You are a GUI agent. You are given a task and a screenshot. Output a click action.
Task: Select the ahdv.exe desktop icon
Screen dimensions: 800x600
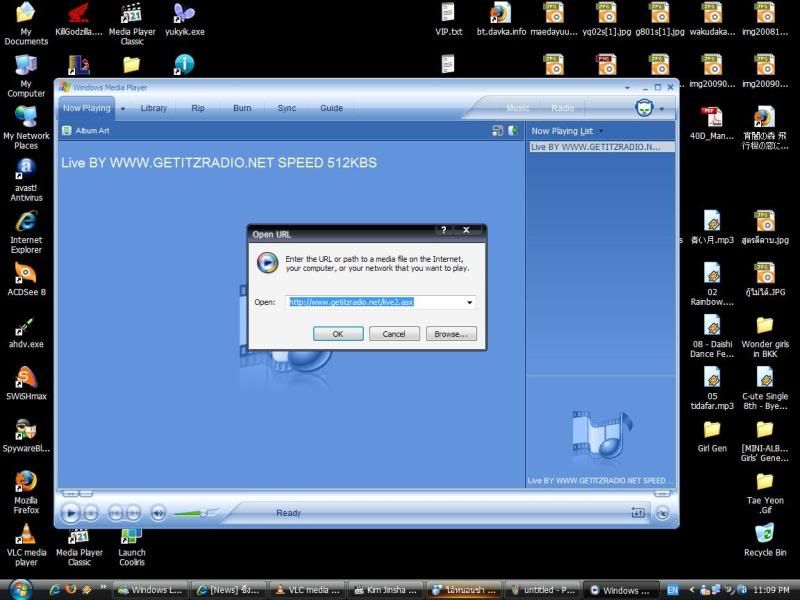pyautogui.click(x=26, y=333)
